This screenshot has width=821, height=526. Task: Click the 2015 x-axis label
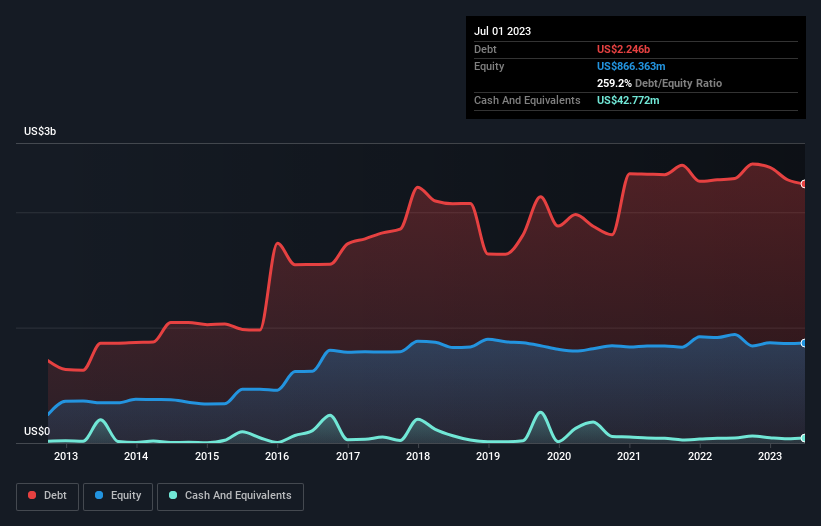pos(207,456)
